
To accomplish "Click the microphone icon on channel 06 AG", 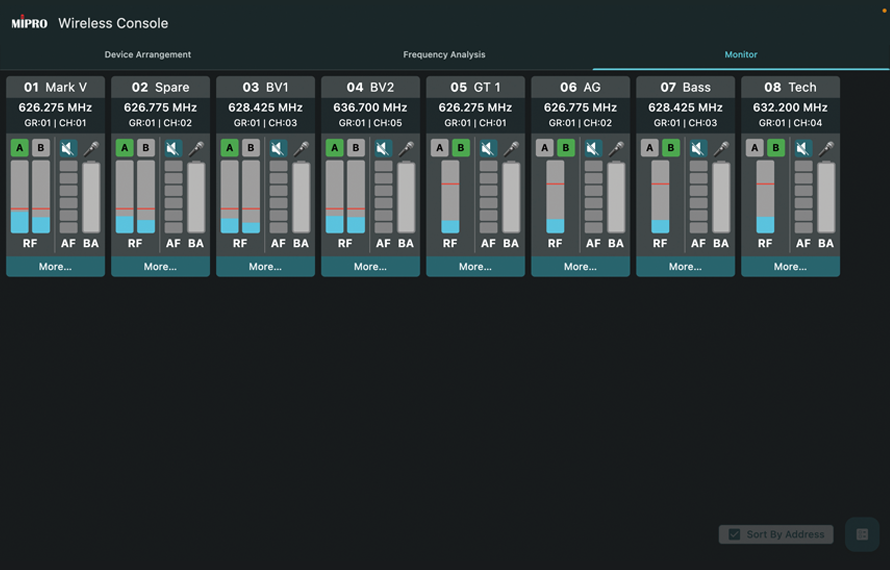I will point(616,148).
